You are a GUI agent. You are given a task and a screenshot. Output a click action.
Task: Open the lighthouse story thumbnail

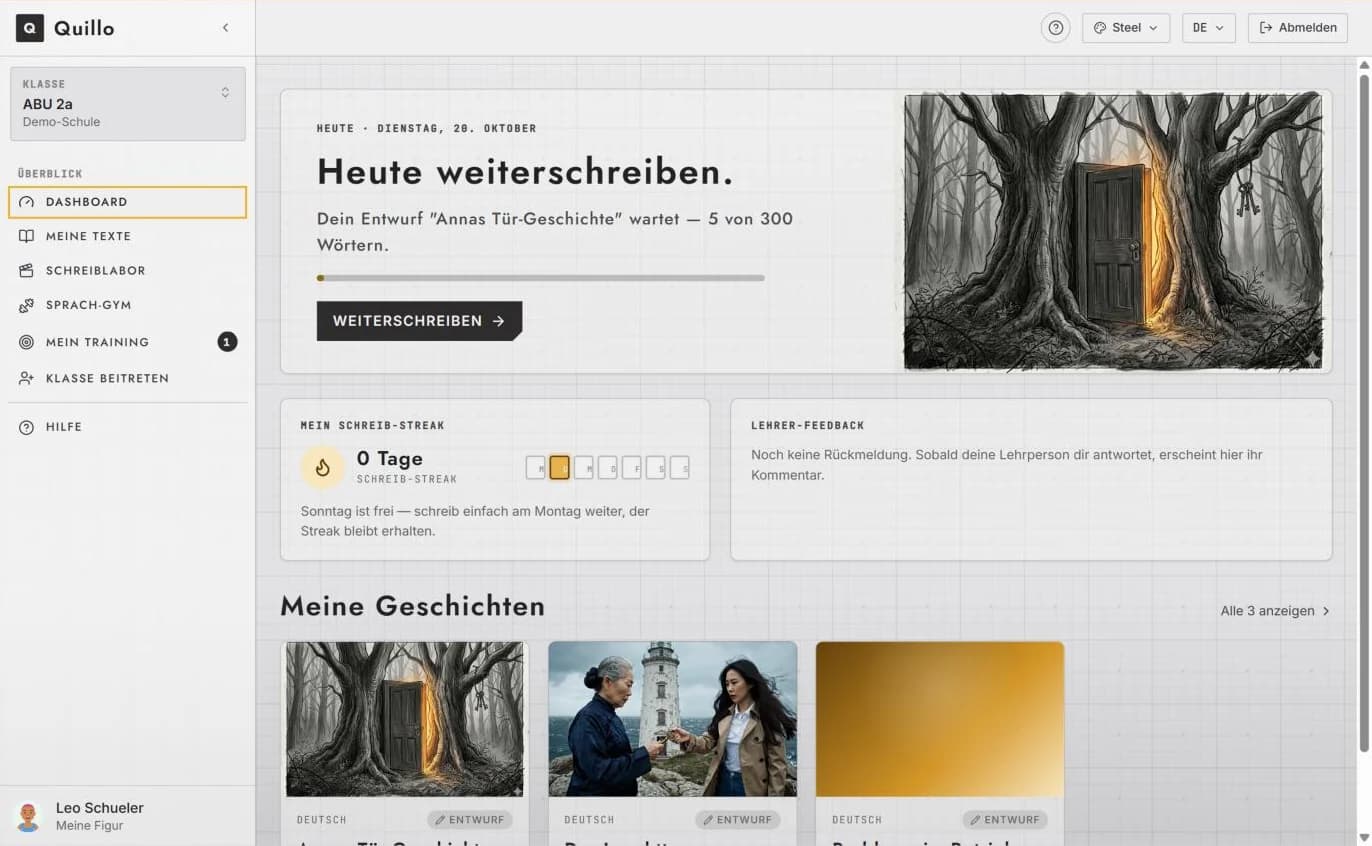pos(672,719)
